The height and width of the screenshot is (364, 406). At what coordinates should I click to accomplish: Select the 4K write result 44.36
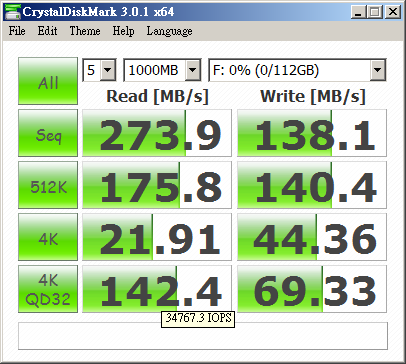[x=312, y=237]
